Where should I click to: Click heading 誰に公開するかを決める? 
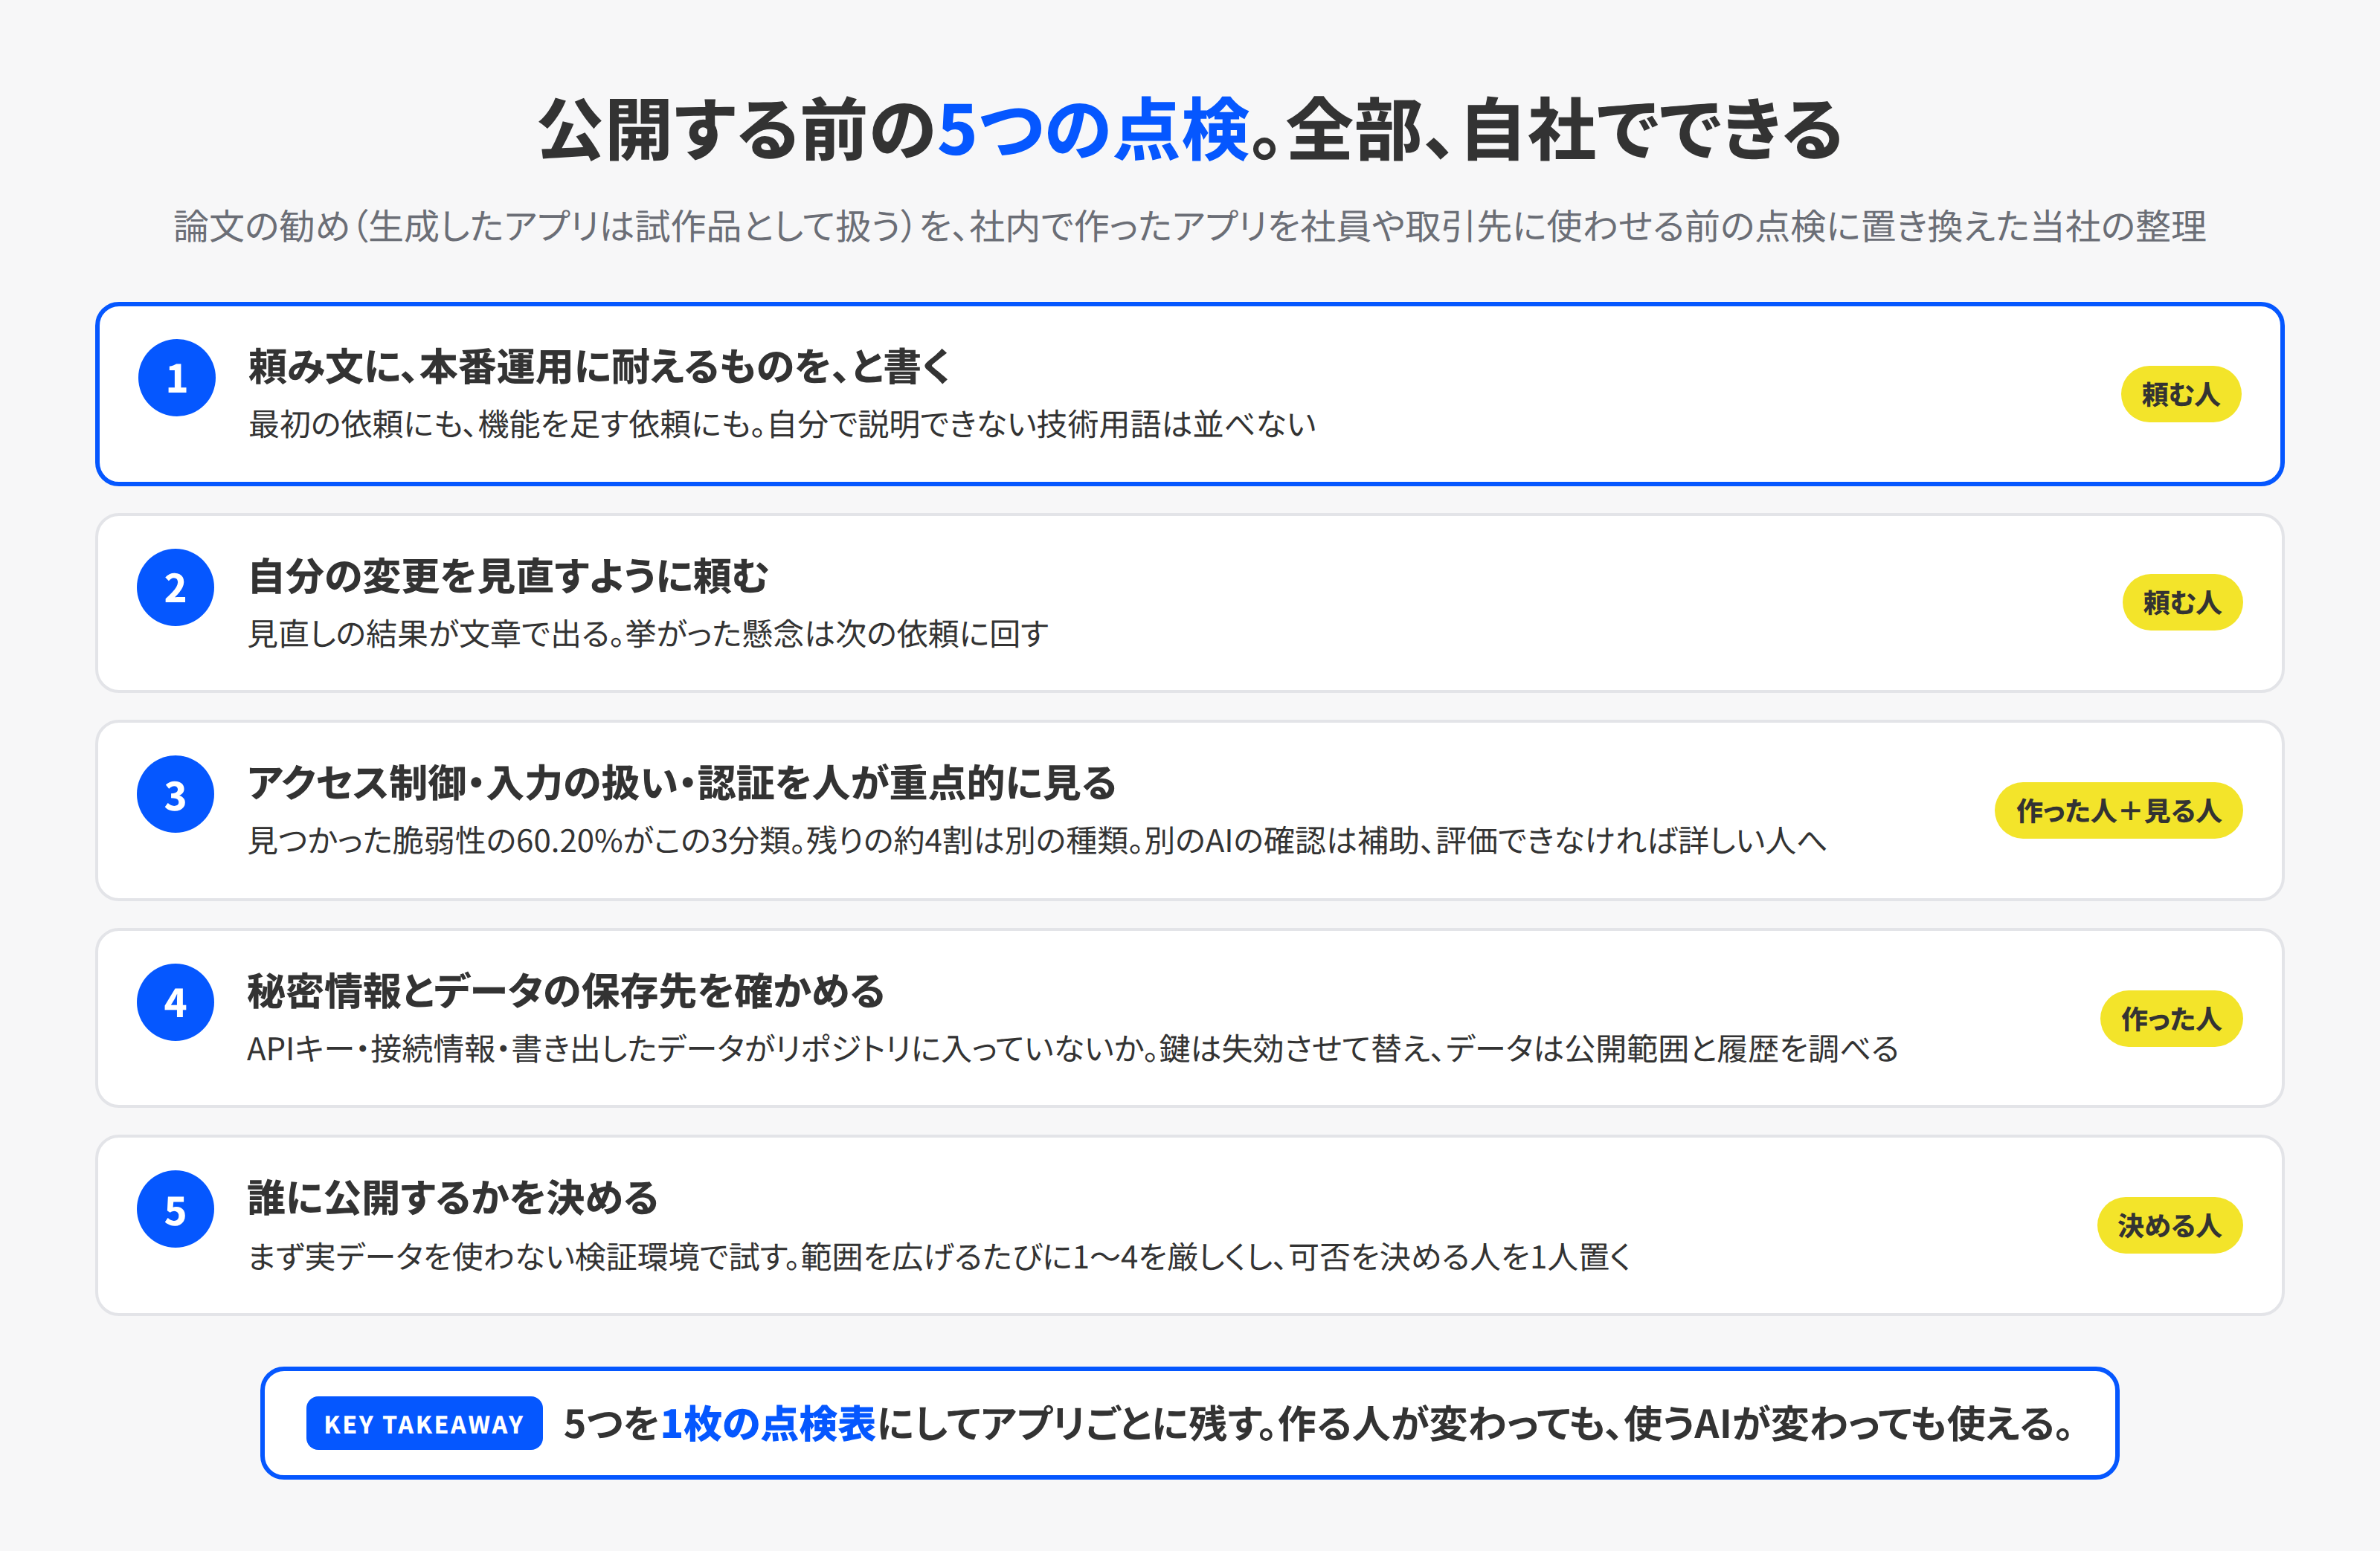453,1198
